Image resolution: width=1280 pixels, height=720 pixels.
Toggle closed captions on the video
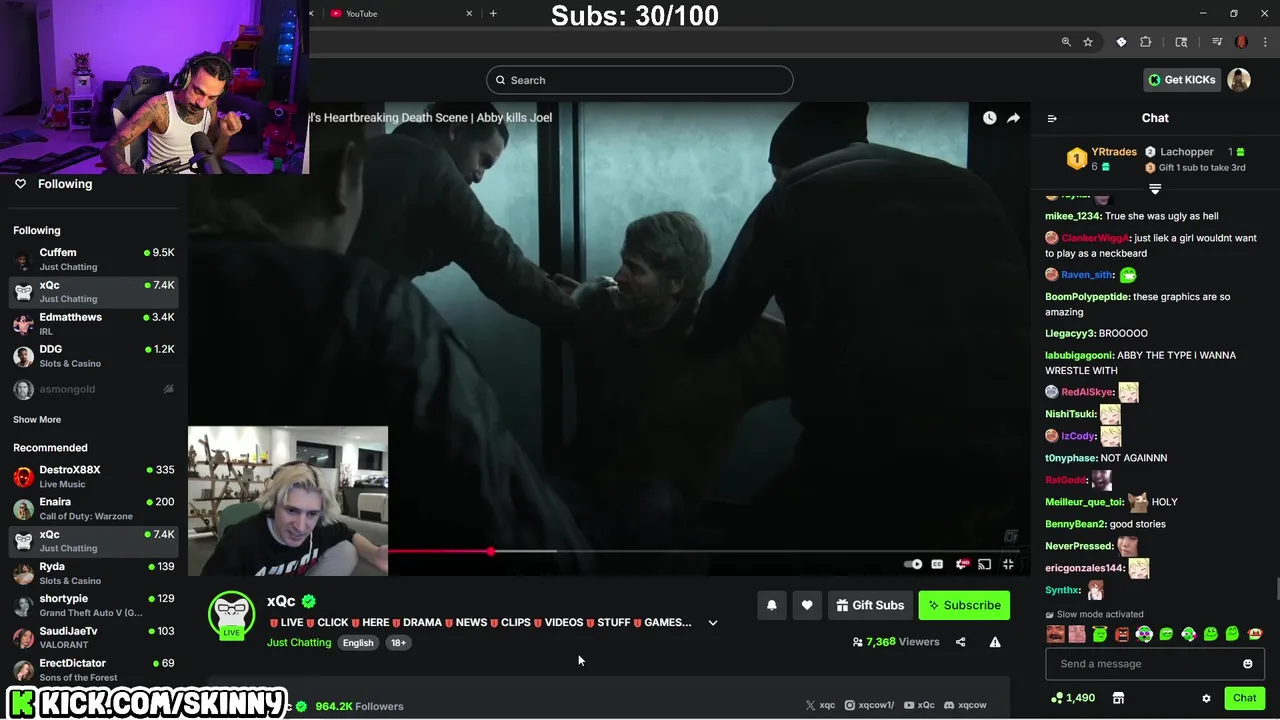click(937, 565)
